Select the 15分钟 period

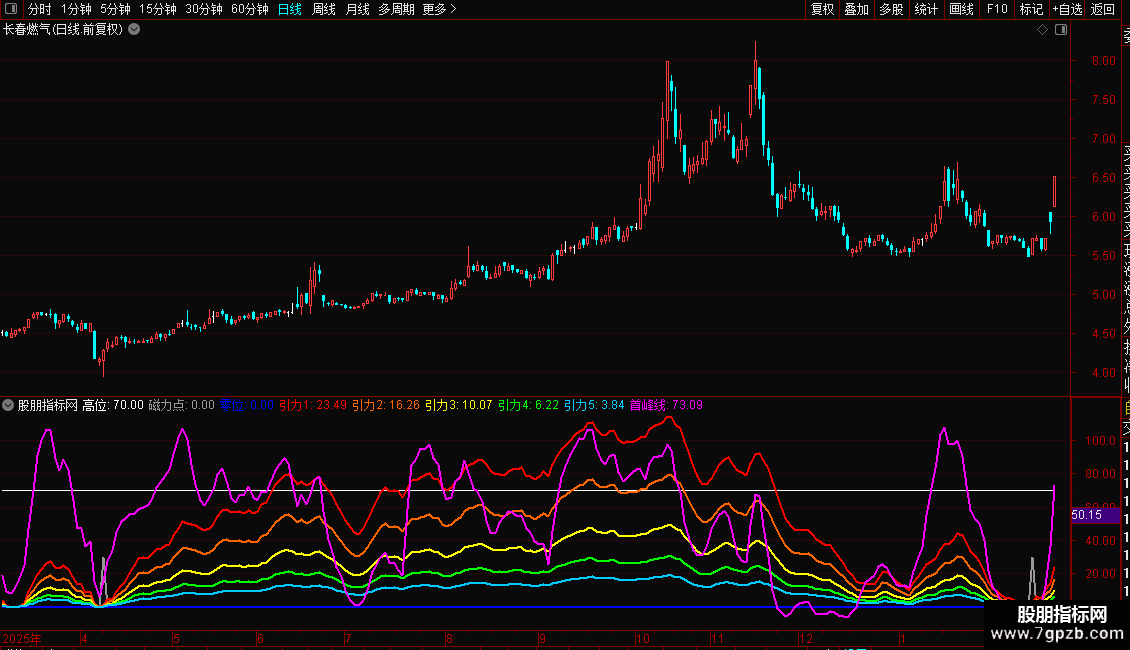(x=158, y=9)
